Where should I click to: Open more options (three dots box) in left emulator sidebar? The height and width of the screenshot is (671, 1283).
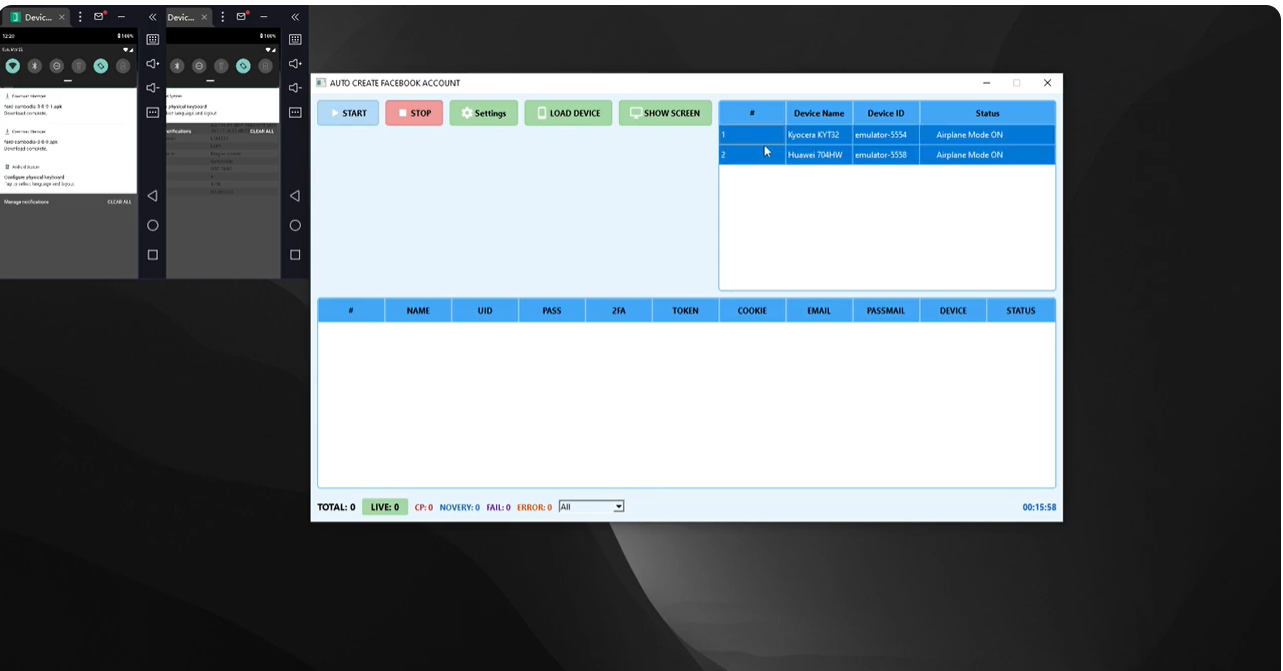153,112
